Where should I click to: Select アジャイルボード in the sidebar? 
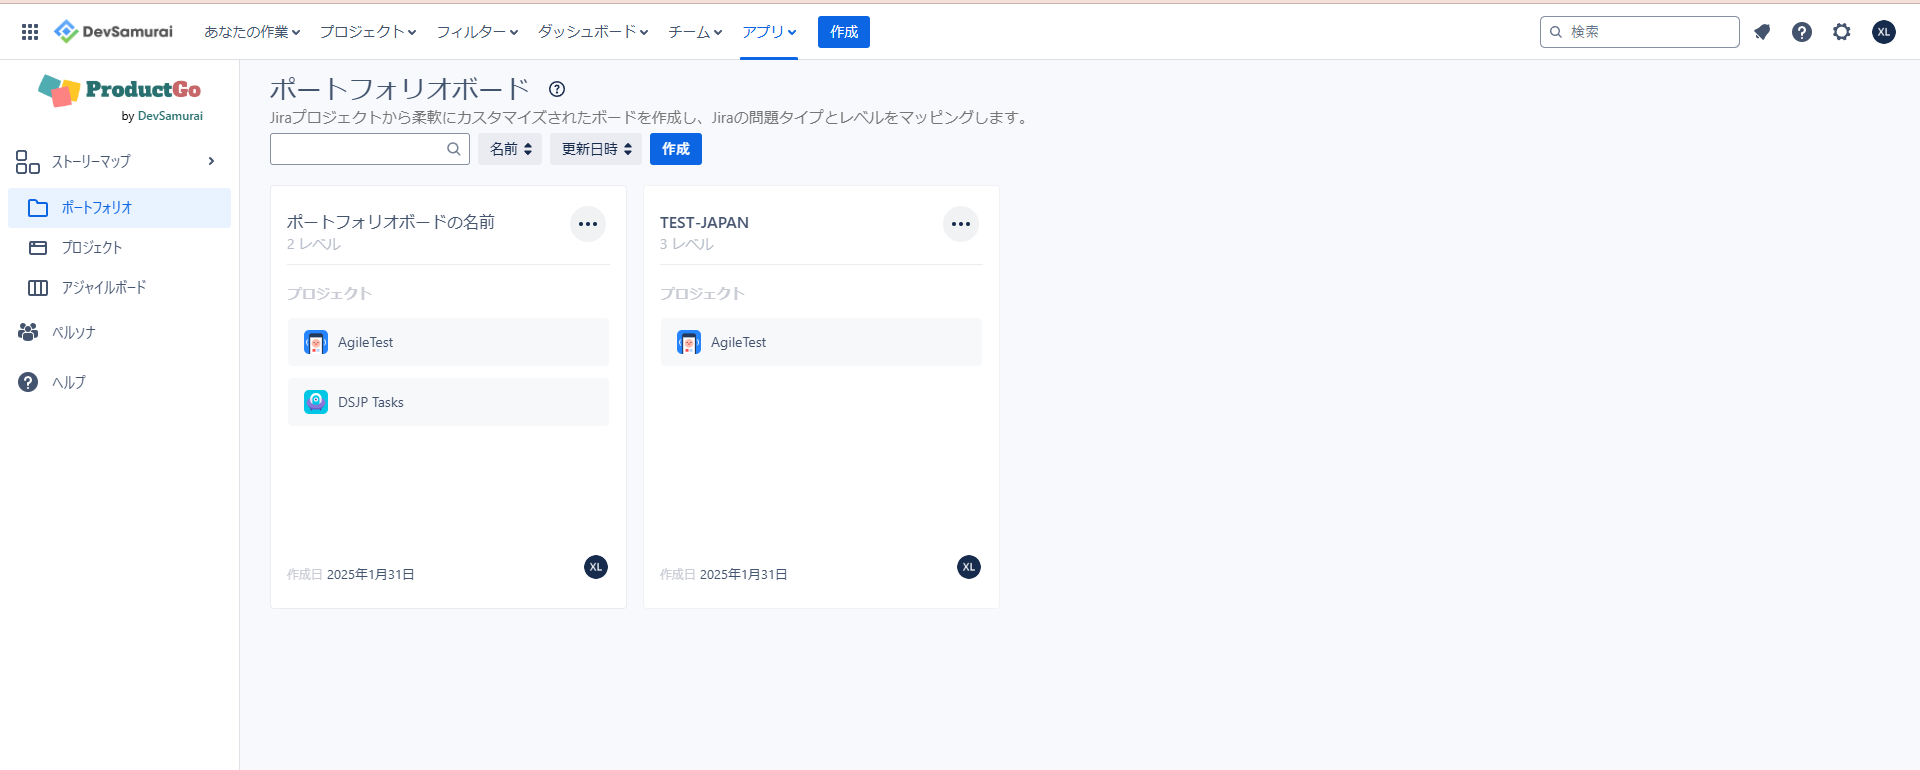(x=103, y=288)
